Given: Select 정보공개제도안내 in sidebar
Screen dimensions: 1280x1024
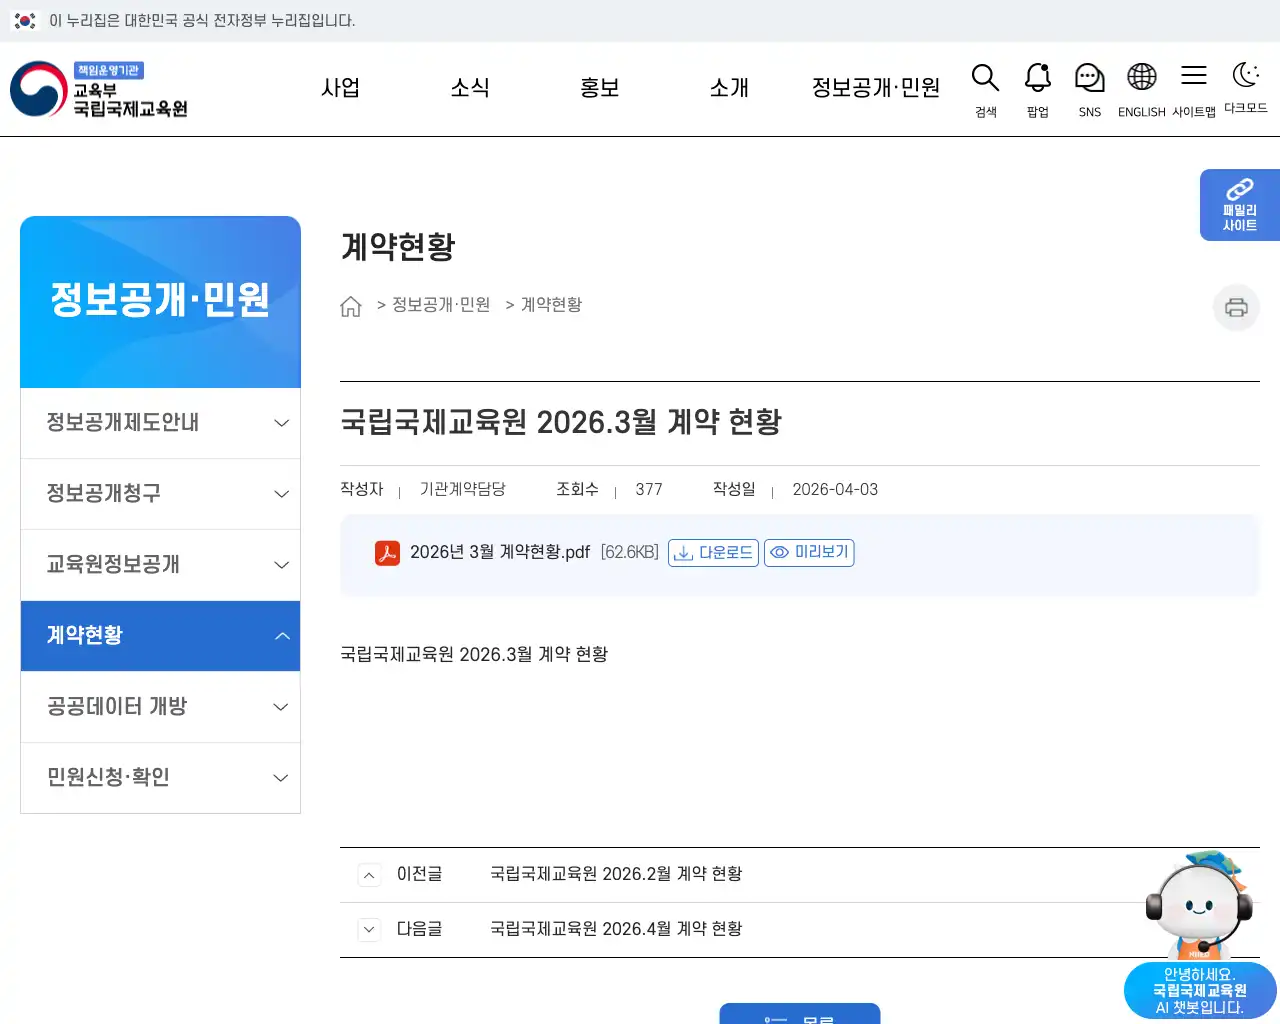Looking at the screenshot, I should click(160, 423).
